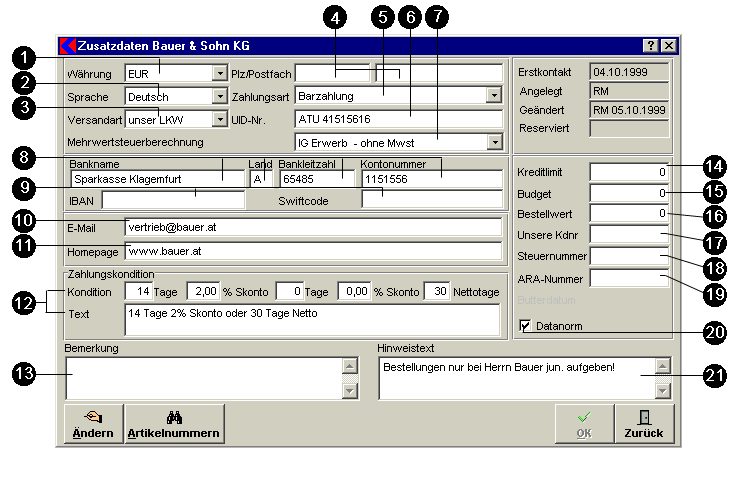Toggle the Datanorm checkbox
The height and width of the screenshot is (482, 737).
pyautogui.click(x=526, y=326)
